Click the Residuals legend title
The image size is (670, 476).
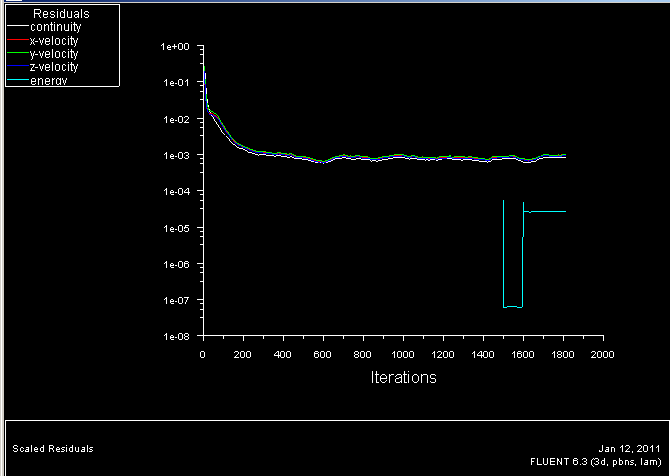(x=61, y=14)
